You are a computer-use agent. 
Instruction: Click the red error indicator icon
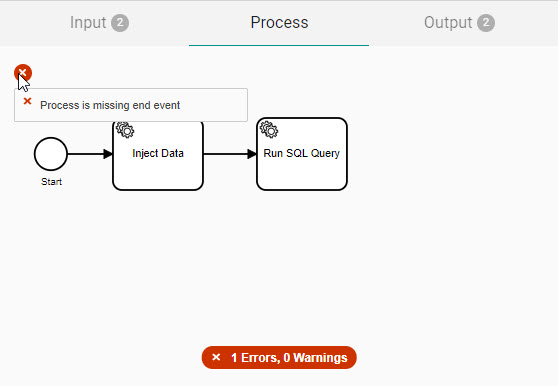click(x=23, y=73)
